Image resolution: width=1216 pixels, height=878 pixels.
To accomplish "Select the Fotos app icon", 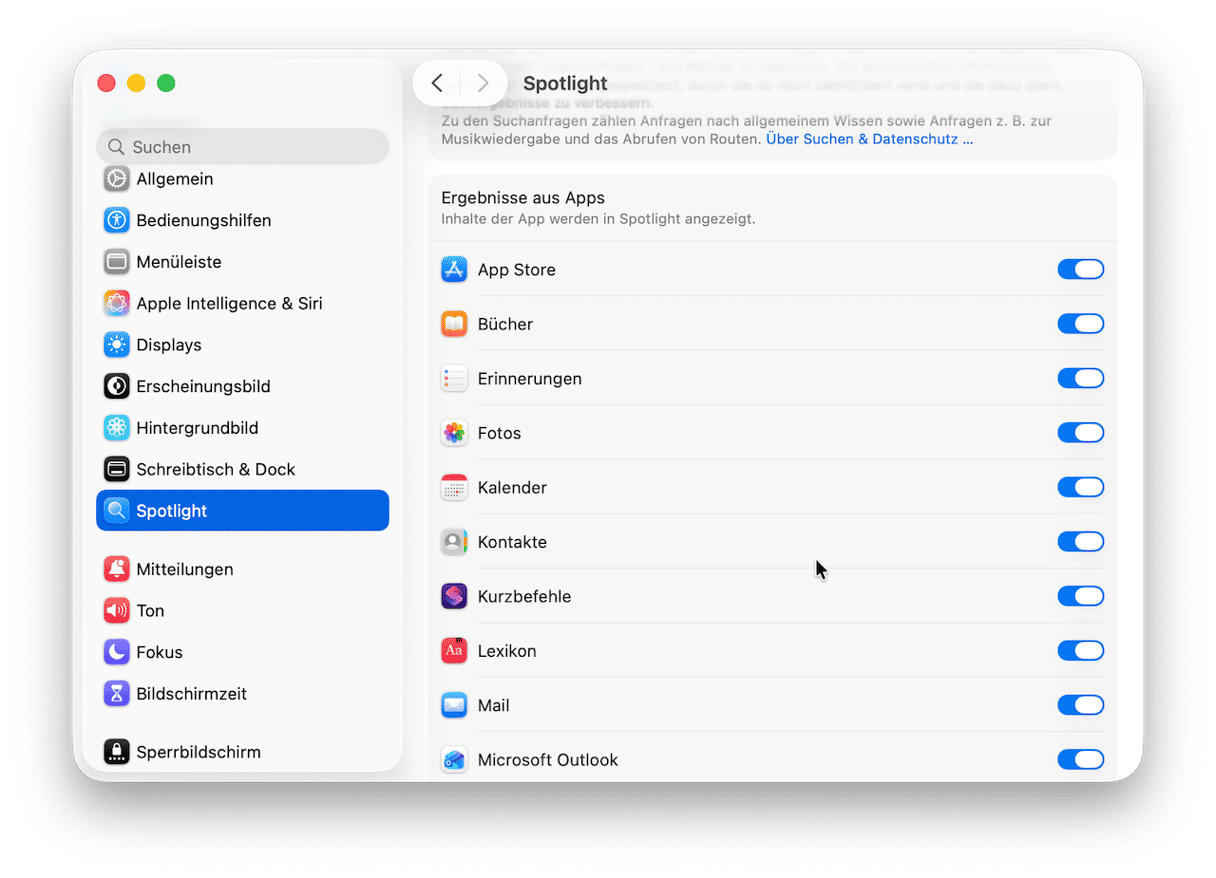I will [454, 432].
